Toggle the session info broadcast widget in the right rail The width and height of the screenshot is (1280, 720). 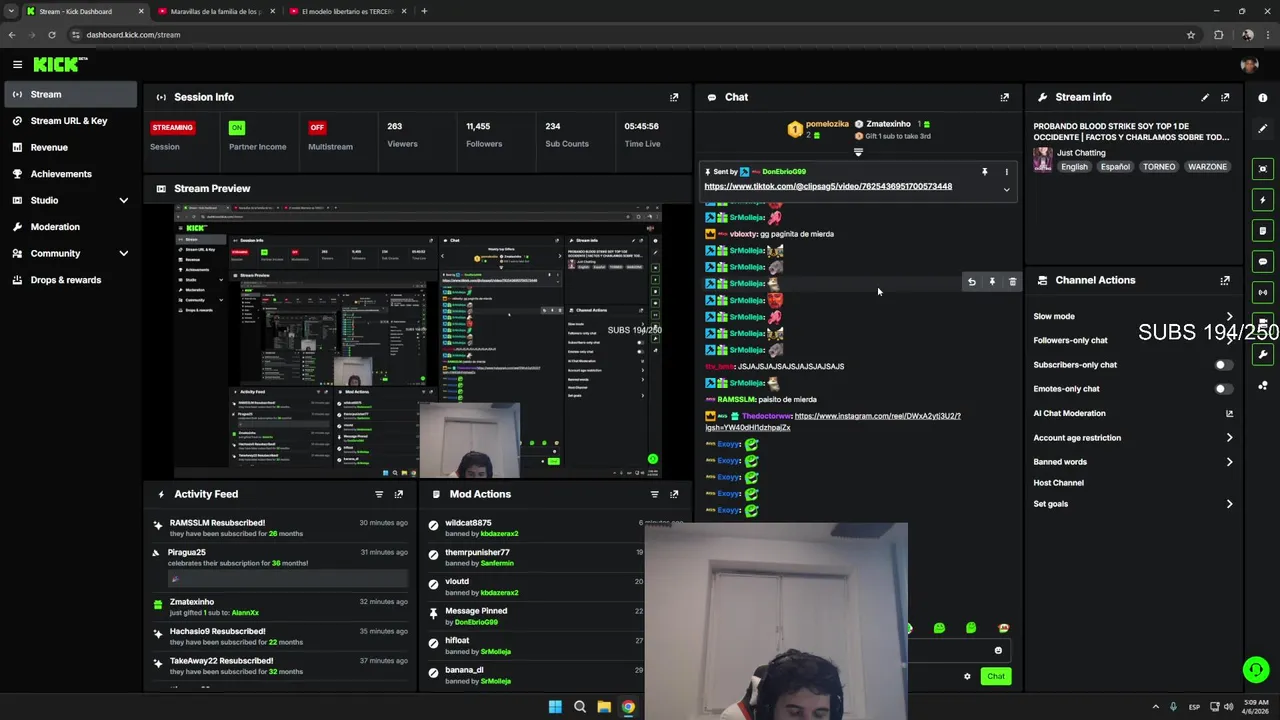(x=1263, y=293)
